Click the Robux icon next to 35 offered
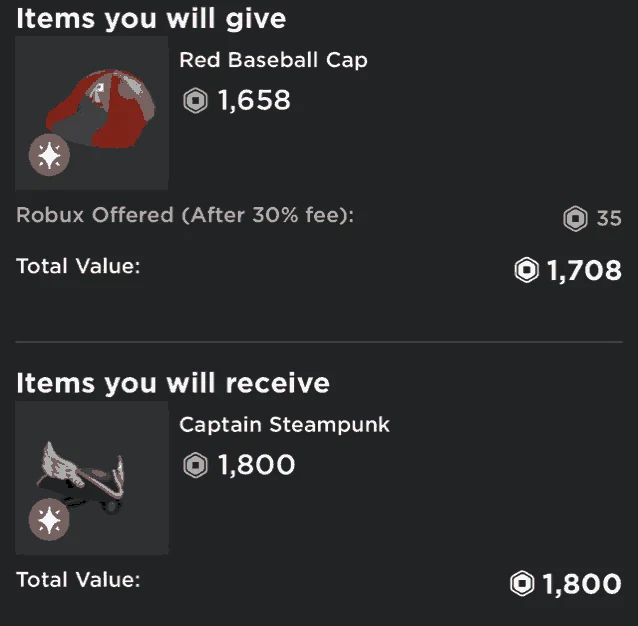This screenshot has width=638, height=626. (x=575, y=218)
